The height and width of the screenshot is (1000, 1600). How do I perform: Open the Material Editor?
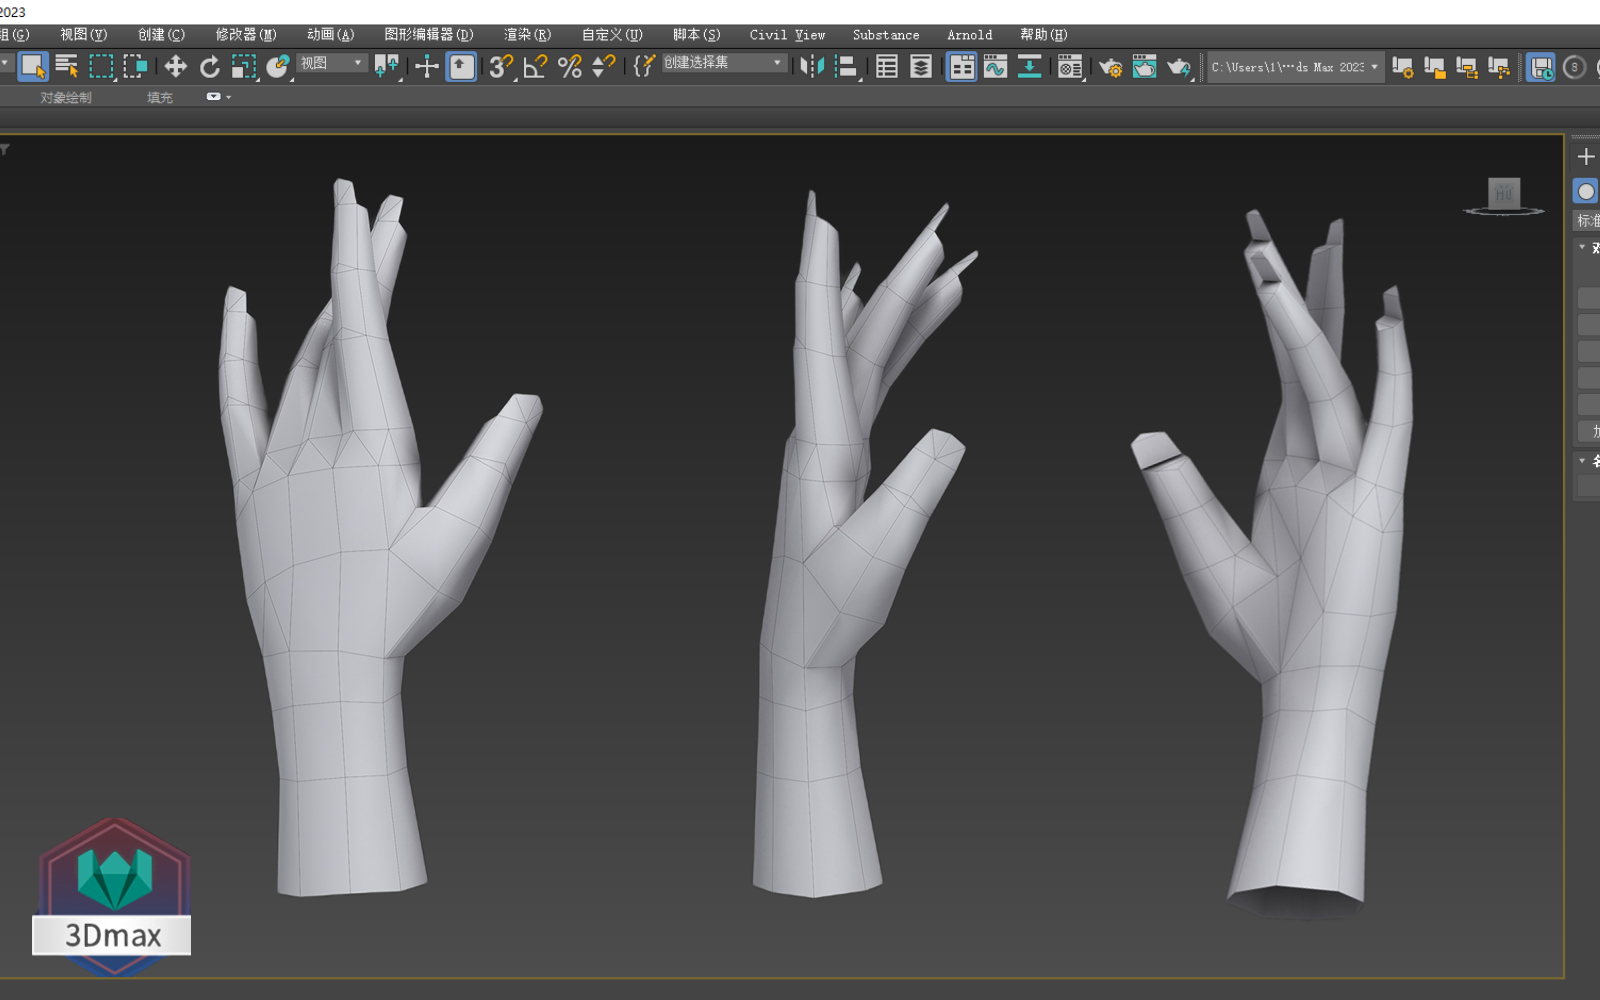1069,67
